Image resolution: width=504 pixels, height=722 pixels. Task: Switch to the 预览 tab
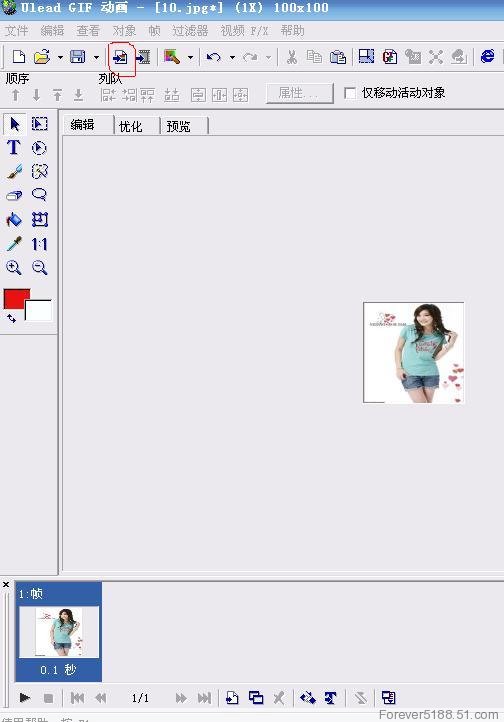(x=179, y=126)
